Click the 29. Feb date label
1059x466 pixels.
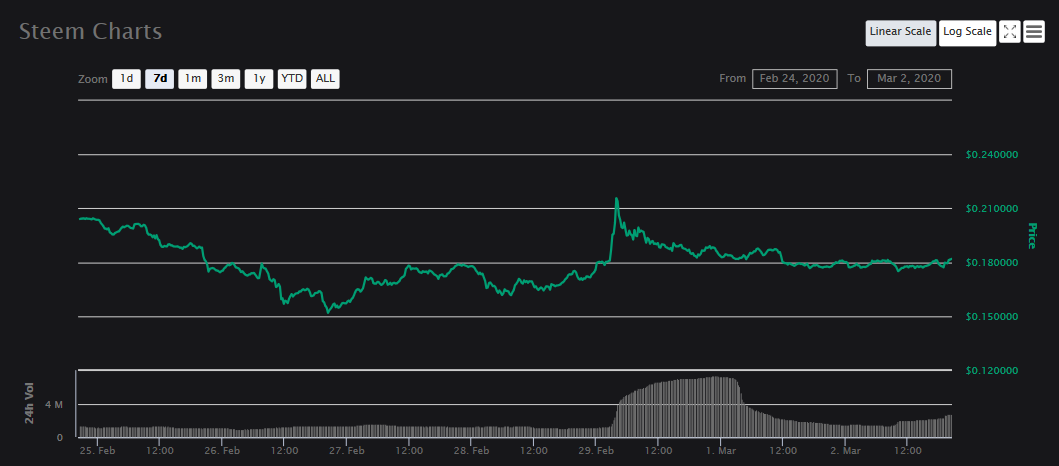click(x=596, y=450)
